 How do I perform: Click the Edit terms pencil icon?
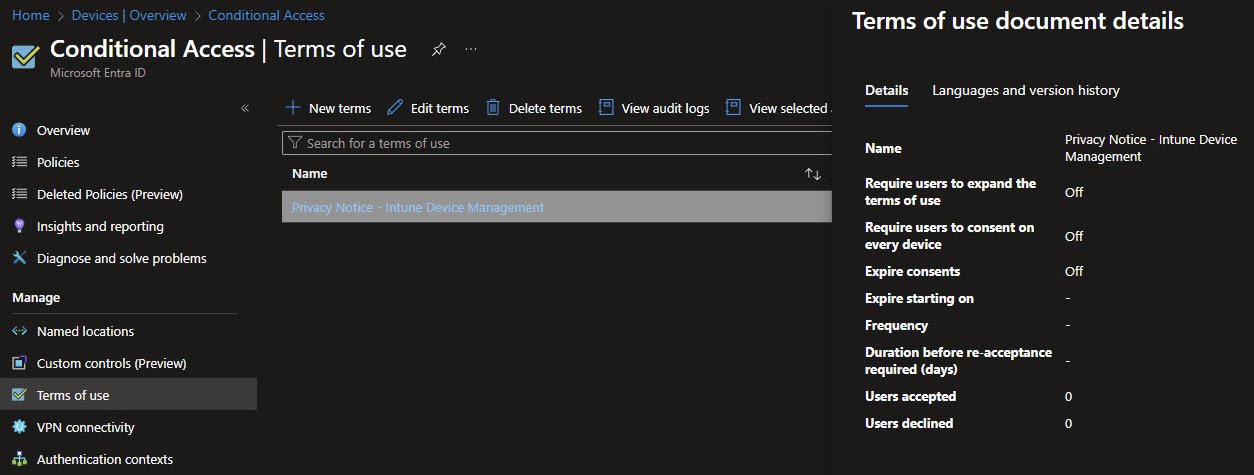tap(395, 108)
